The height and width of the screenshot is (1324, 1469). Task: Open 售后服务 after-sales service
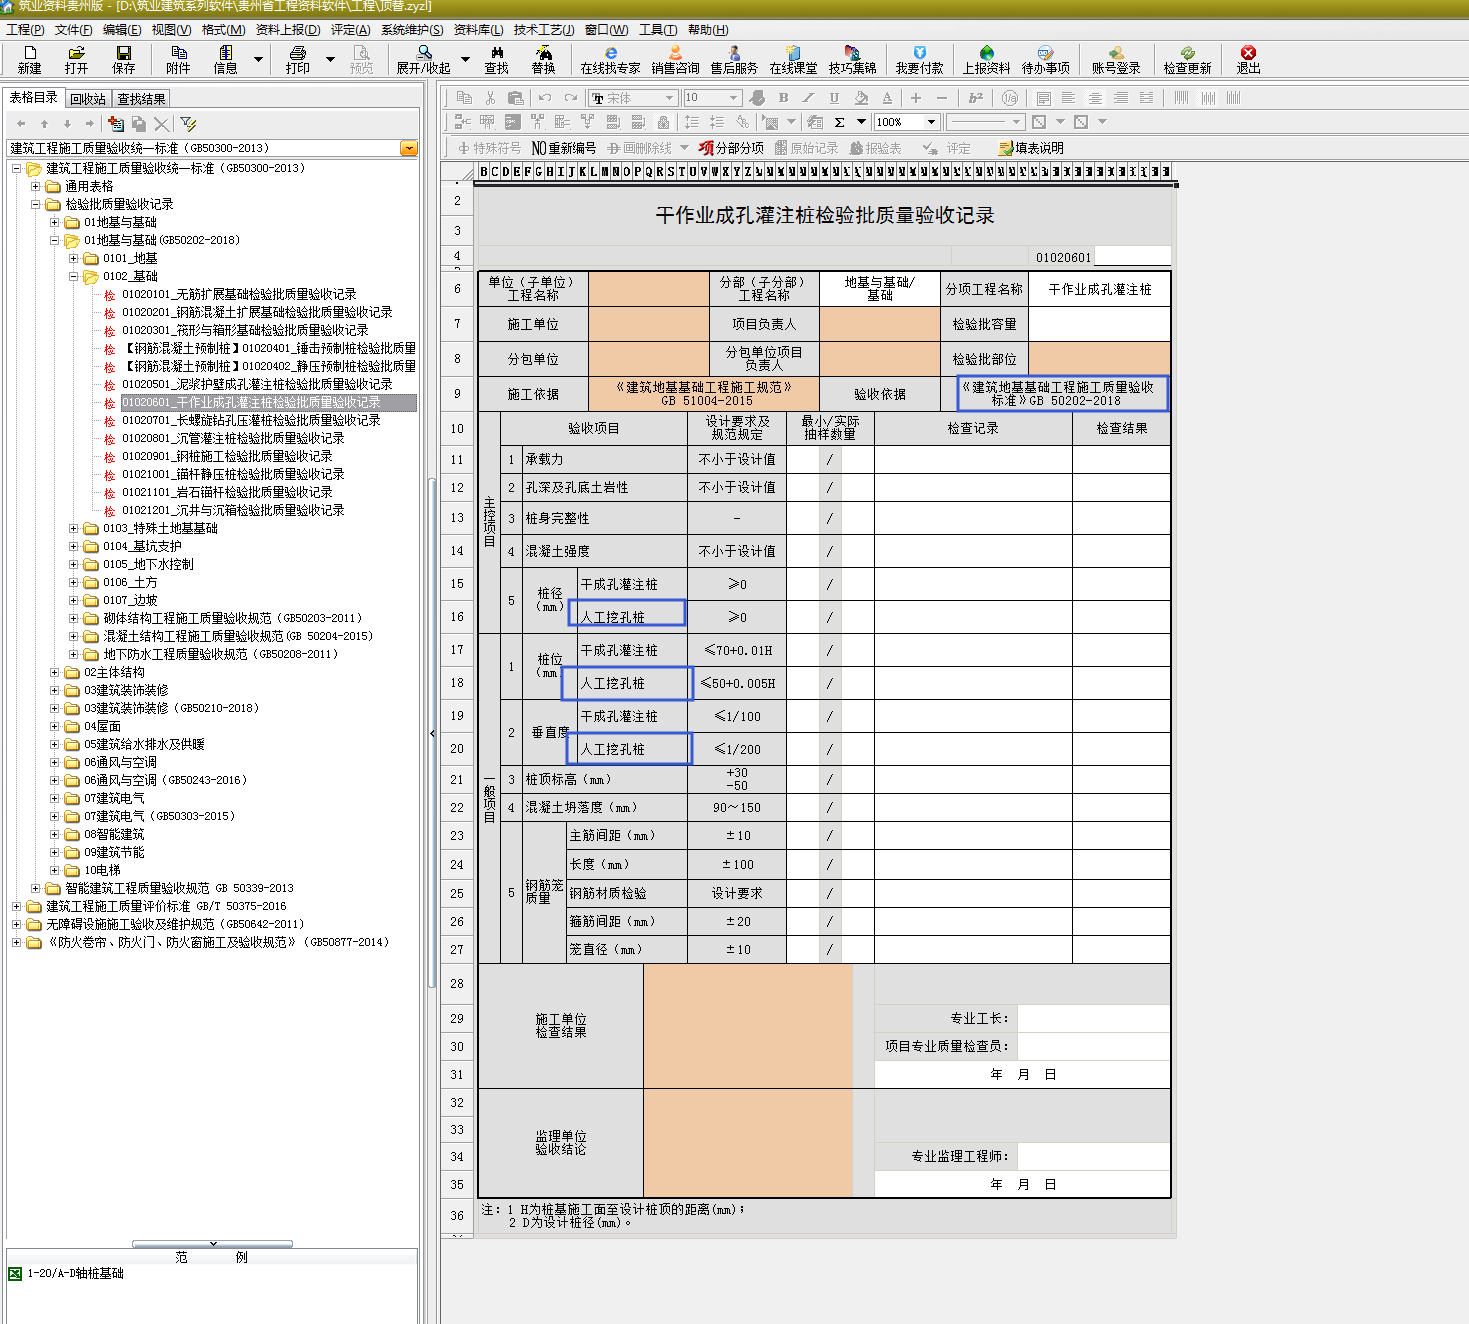click(734, 60)
